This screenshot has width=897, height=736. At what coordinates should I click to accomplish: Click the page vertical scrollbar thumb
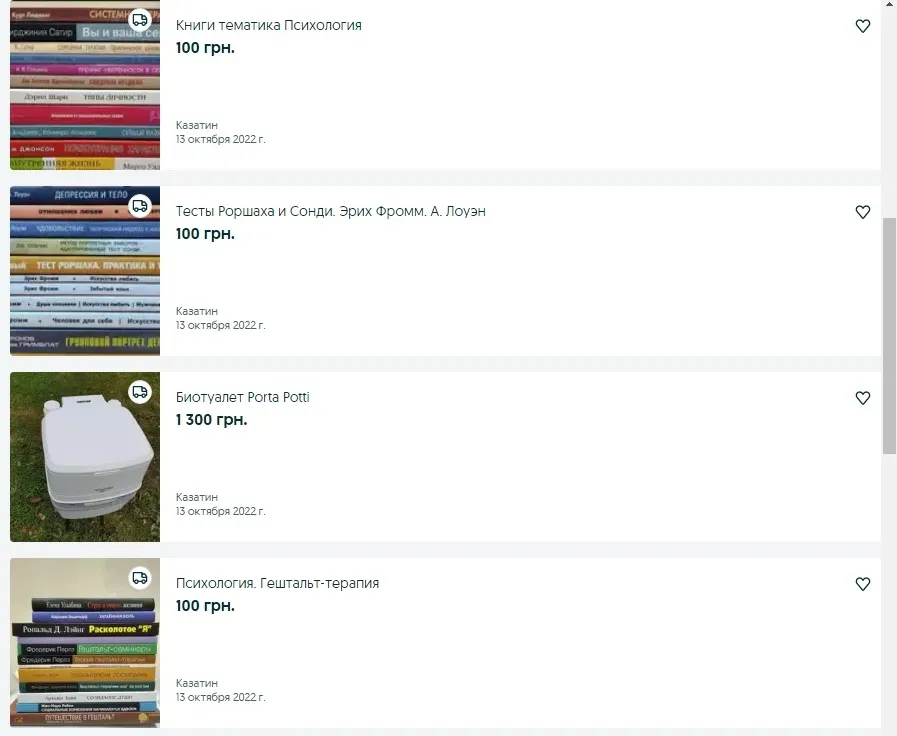889,336
